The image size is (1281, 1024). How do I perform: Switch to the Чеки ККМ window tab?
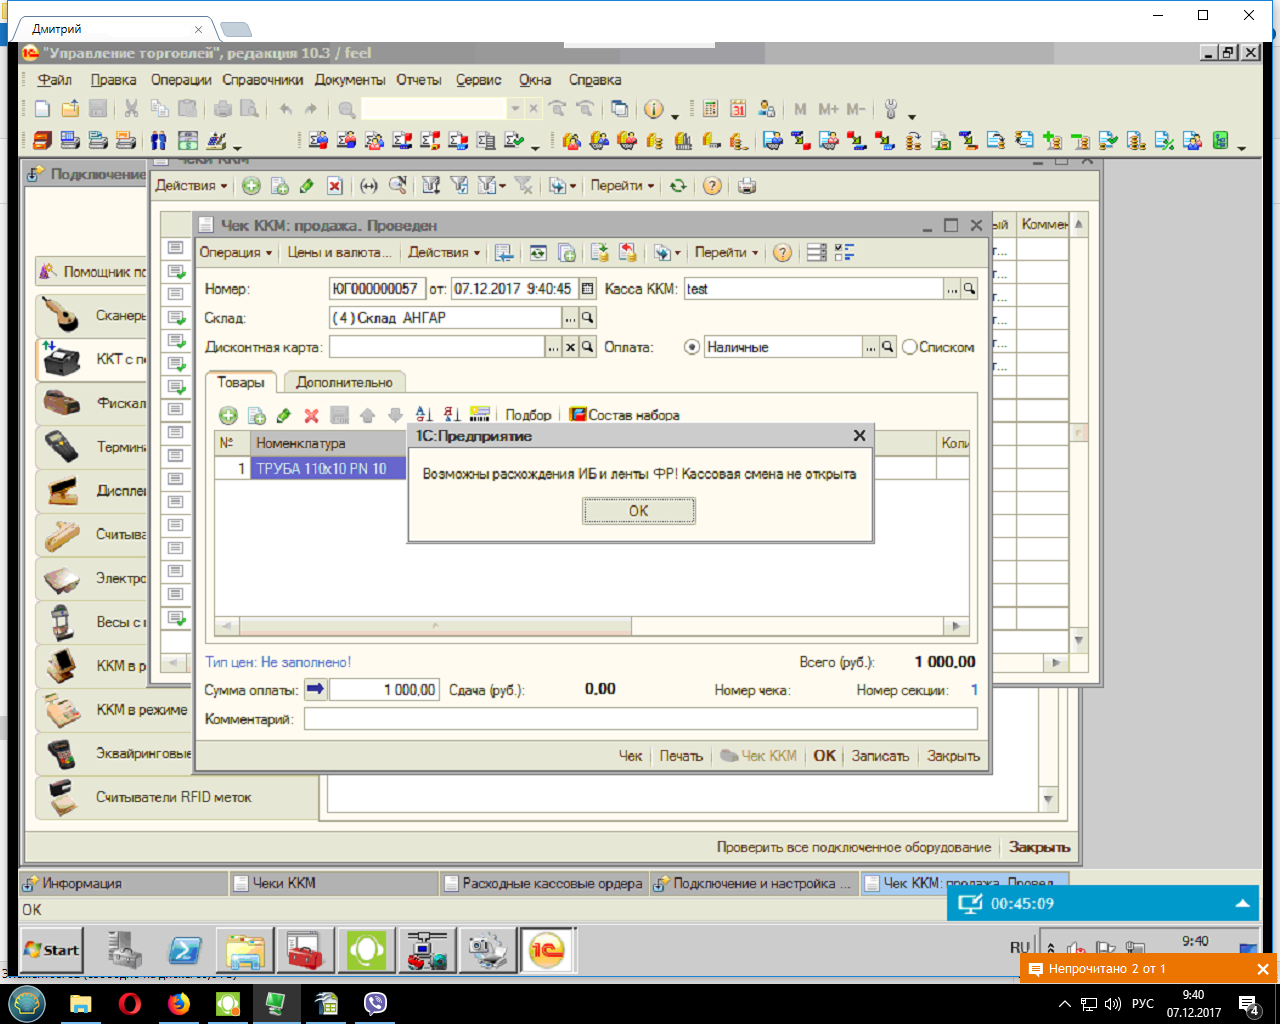[334, 883]
